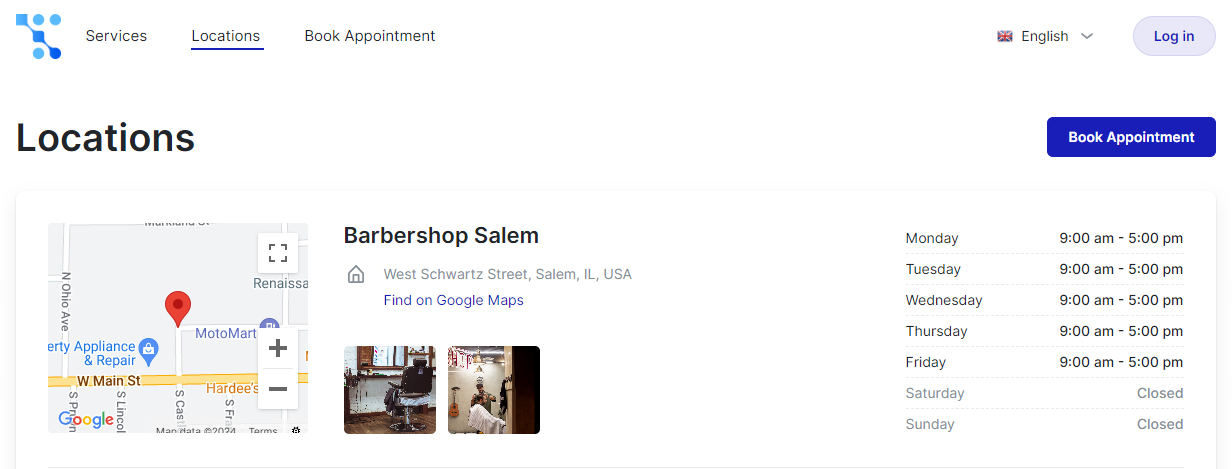Go to the Services menu
The width and height of the screenshot is (1232, 469).
[x=116, y=36]
